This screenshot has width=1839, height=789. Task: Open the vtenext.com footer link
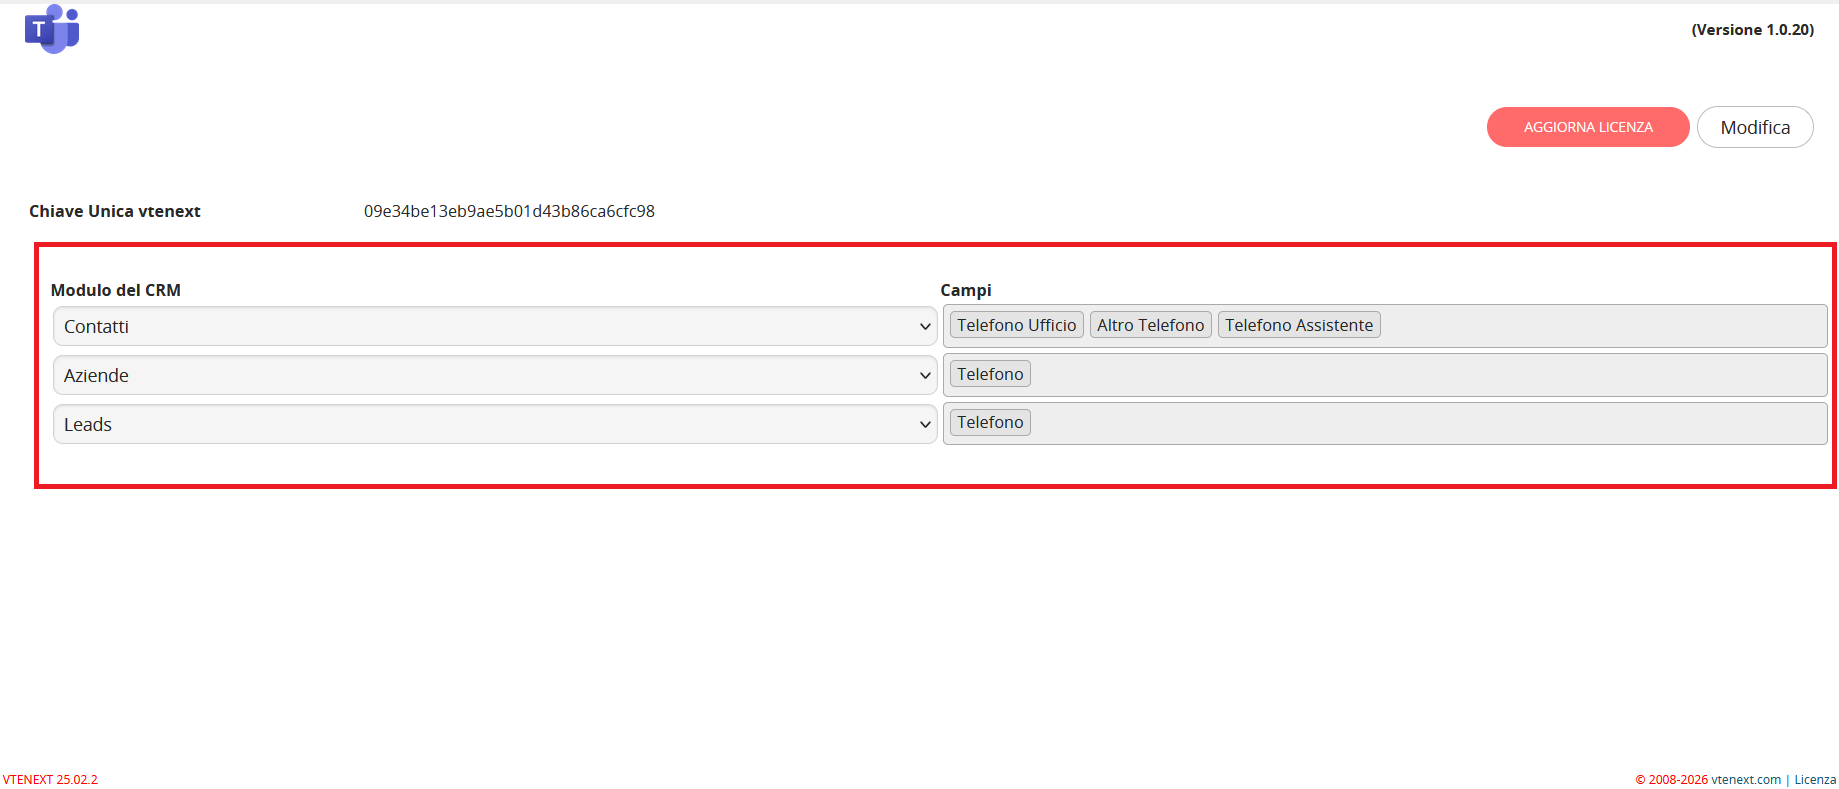coord(1746,779)
